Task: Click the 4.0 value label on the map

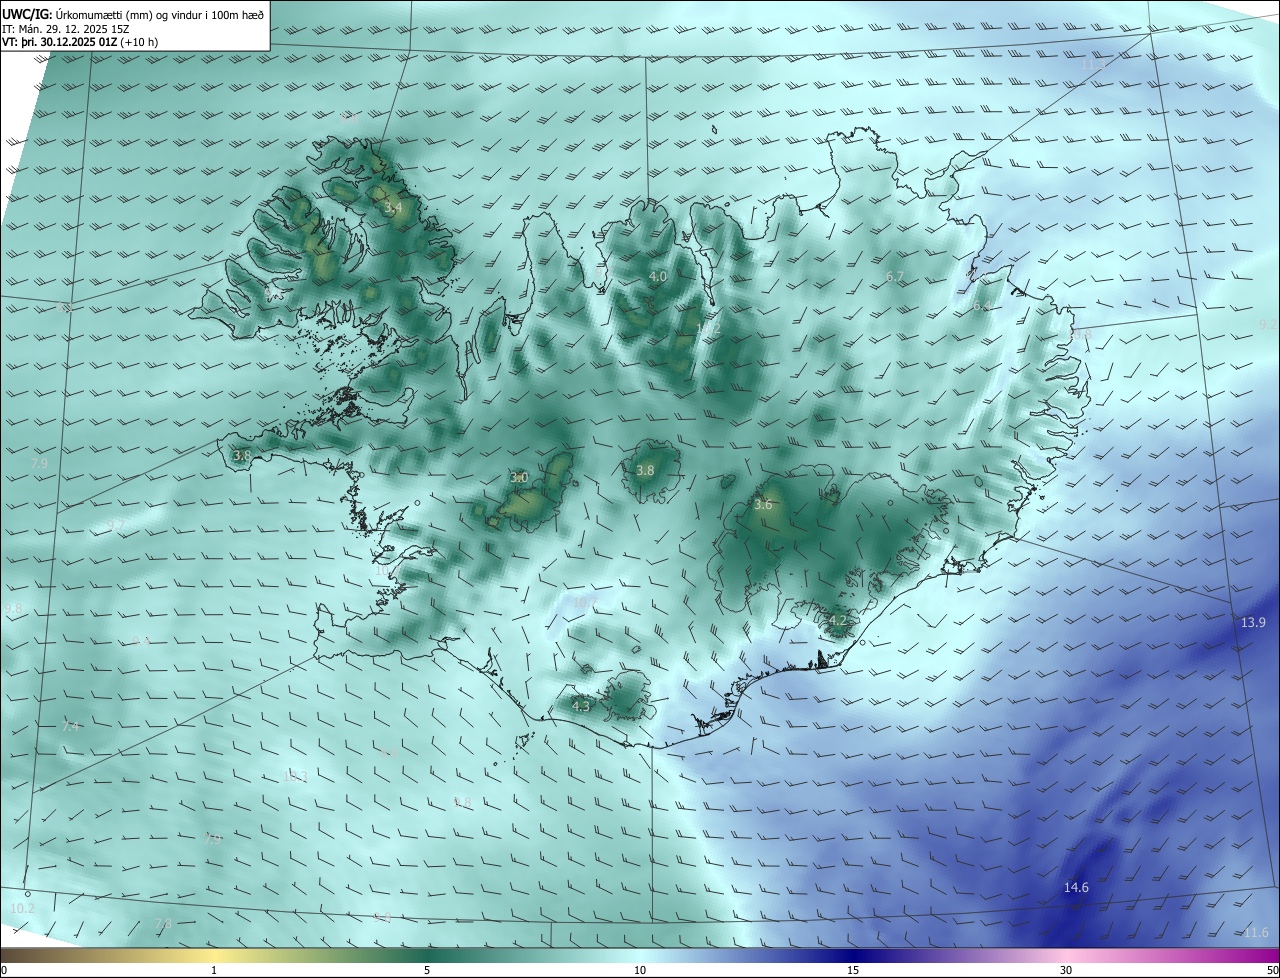Action: (658, 276)
